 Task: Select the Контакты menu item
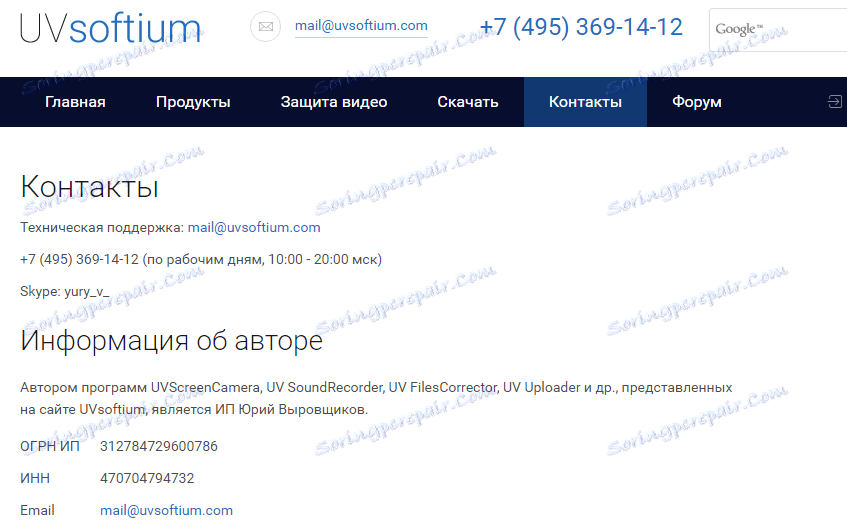(586, 102)
